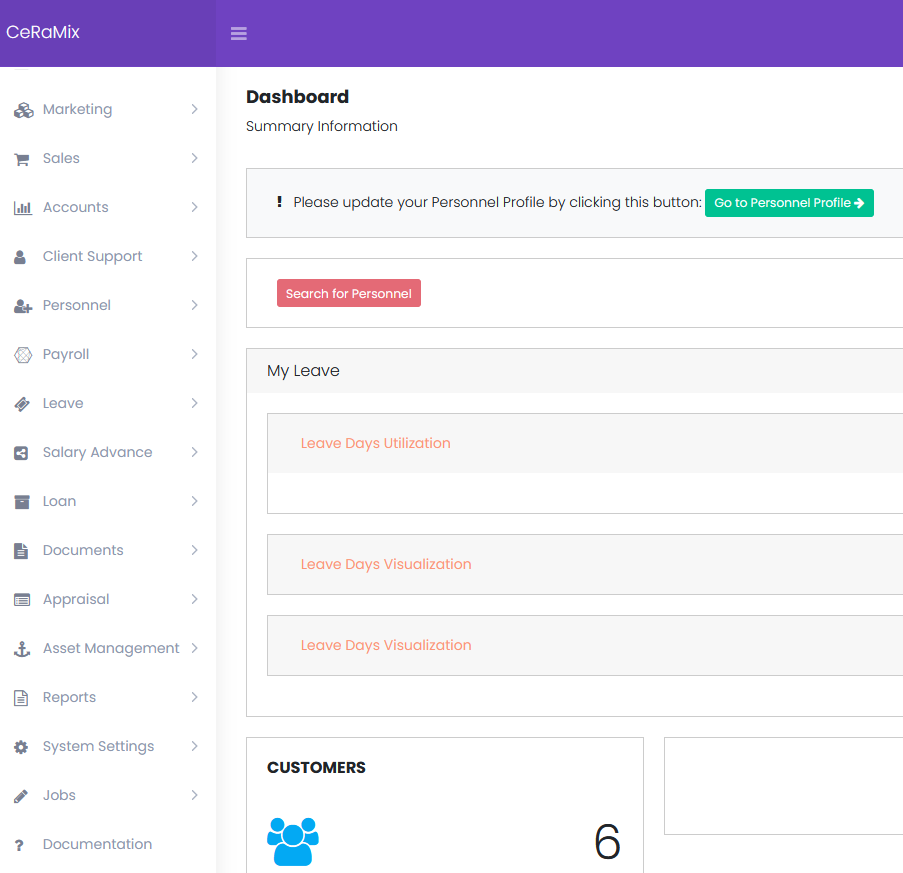903x873 pixels.
Task: Expand the System Settings chevron
Action: 195,746
